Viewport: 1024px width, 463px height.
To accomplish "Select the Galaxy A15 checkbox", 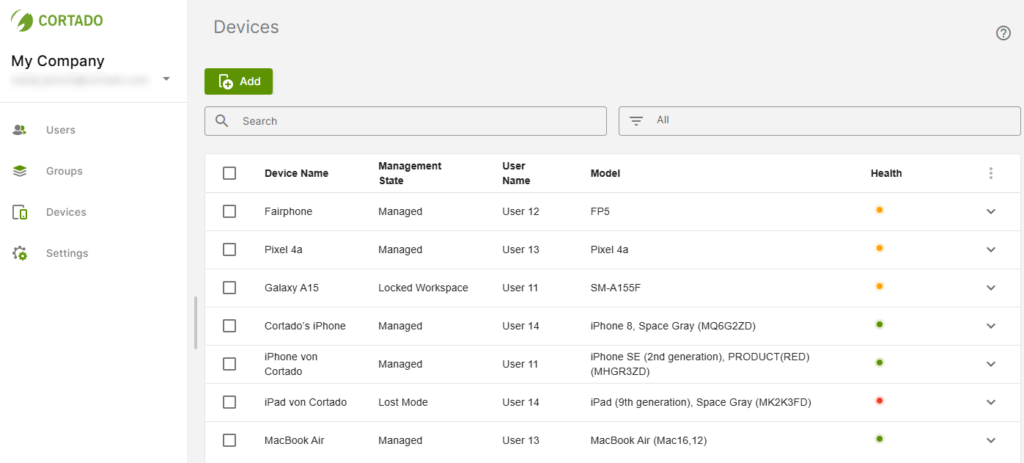I will (230, 287).
